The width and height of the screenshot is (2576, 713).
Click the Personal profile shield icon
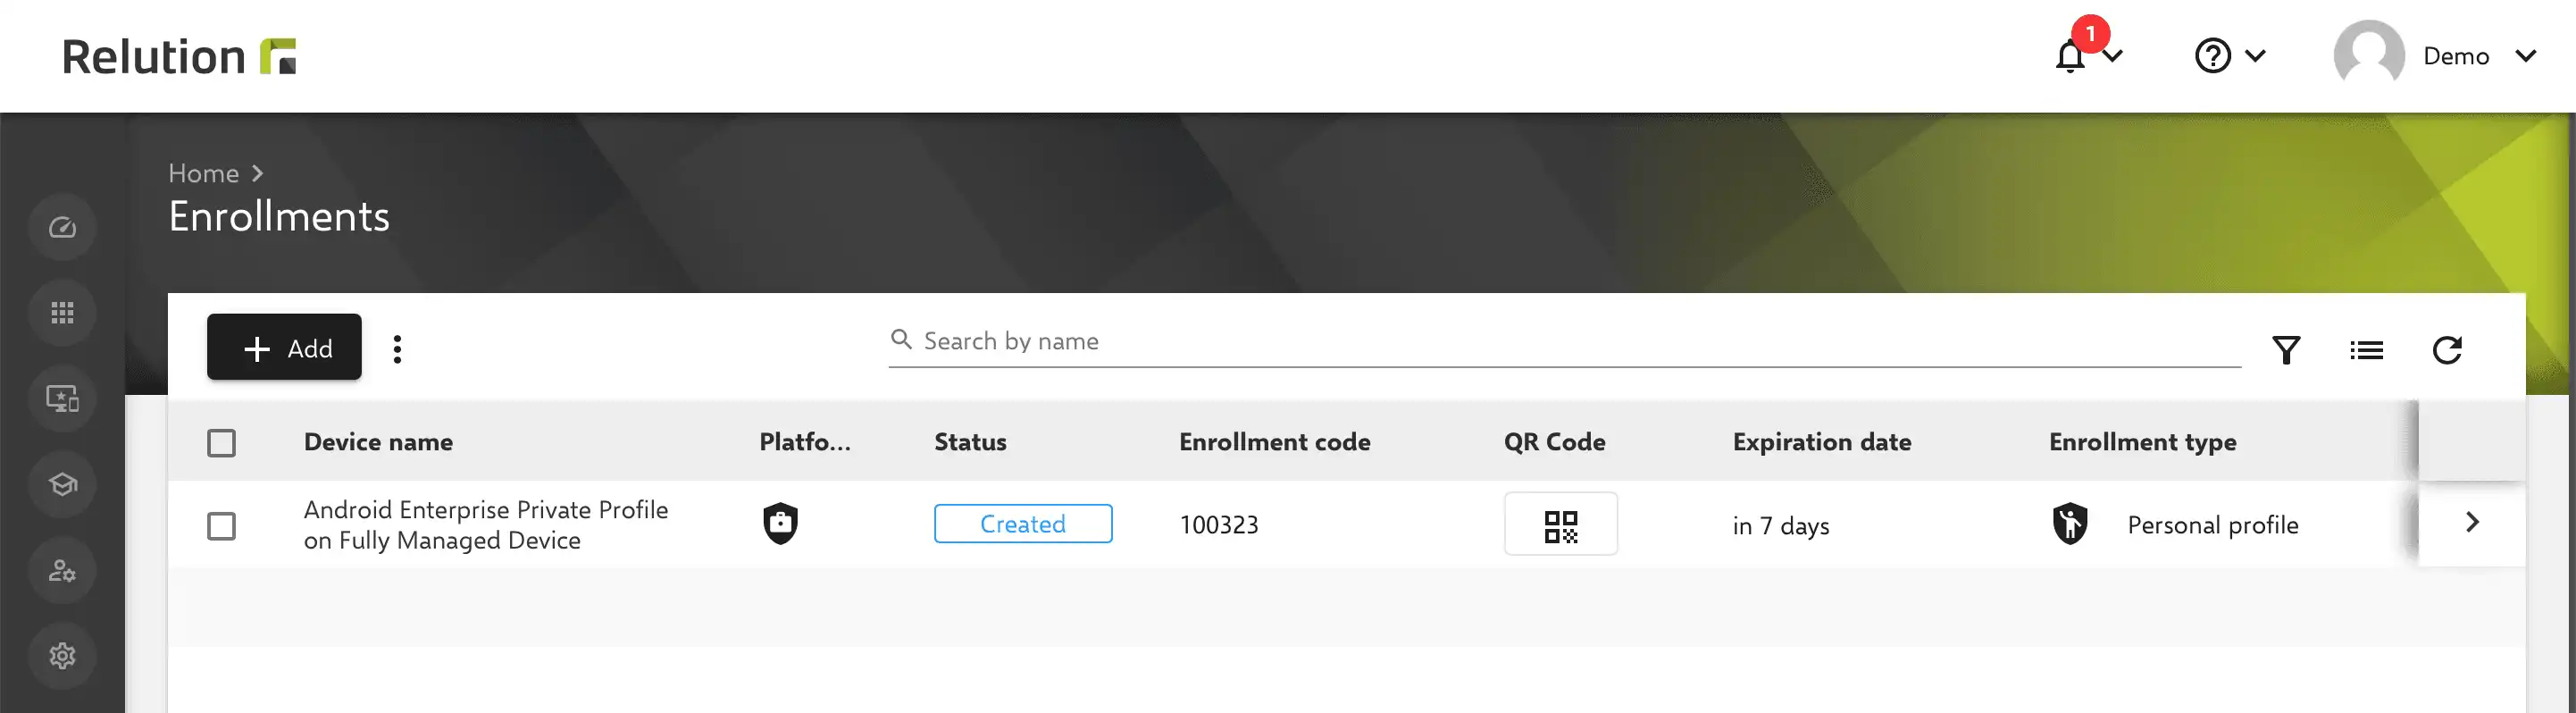click(x=2070, y=523)
